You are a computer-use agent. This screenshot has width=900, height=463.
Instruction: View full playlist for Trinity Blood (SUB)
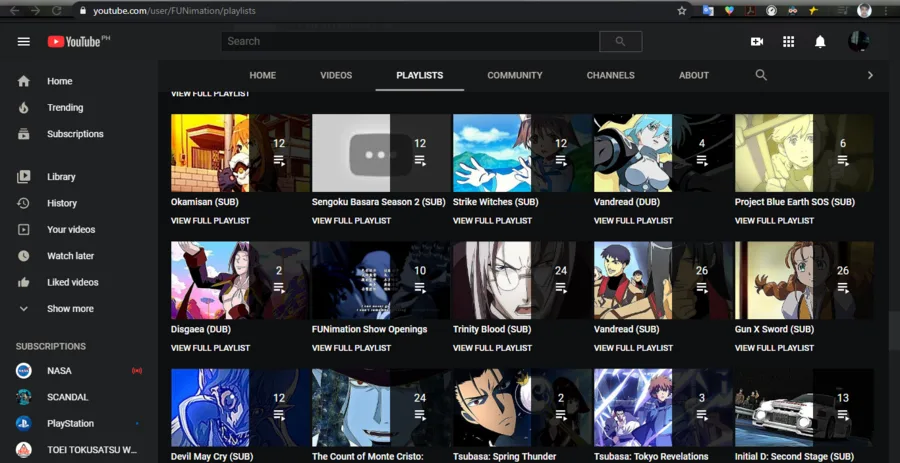pos(492,348)
